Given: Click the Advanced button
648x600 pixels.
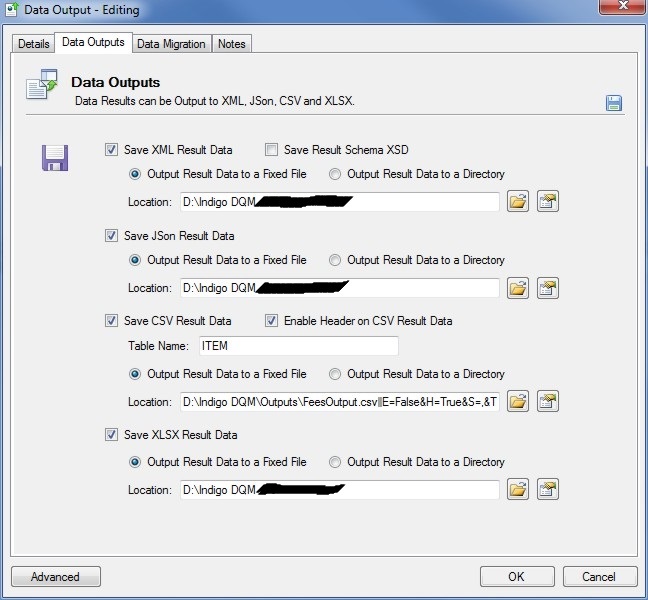Looking at the screenshot, I should coord(56,577).
